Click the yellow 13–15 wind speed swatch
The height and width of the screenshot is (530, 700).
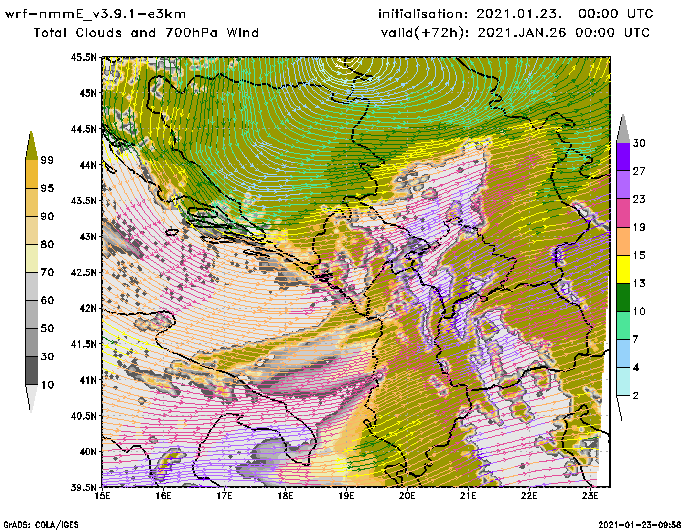(623, 269)
